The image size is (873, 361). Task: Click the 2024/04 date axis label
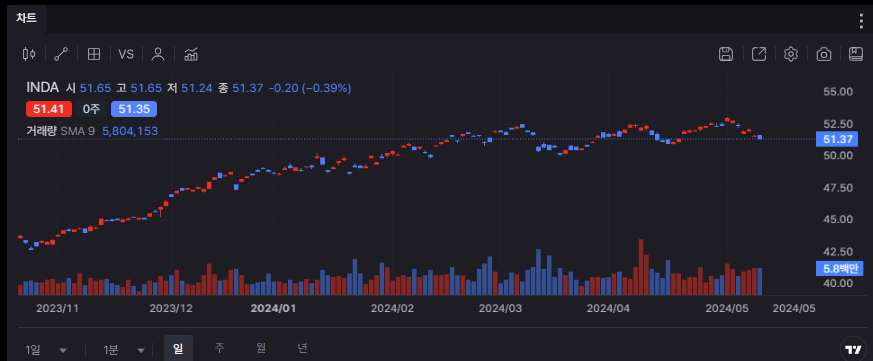pos(609,308)
